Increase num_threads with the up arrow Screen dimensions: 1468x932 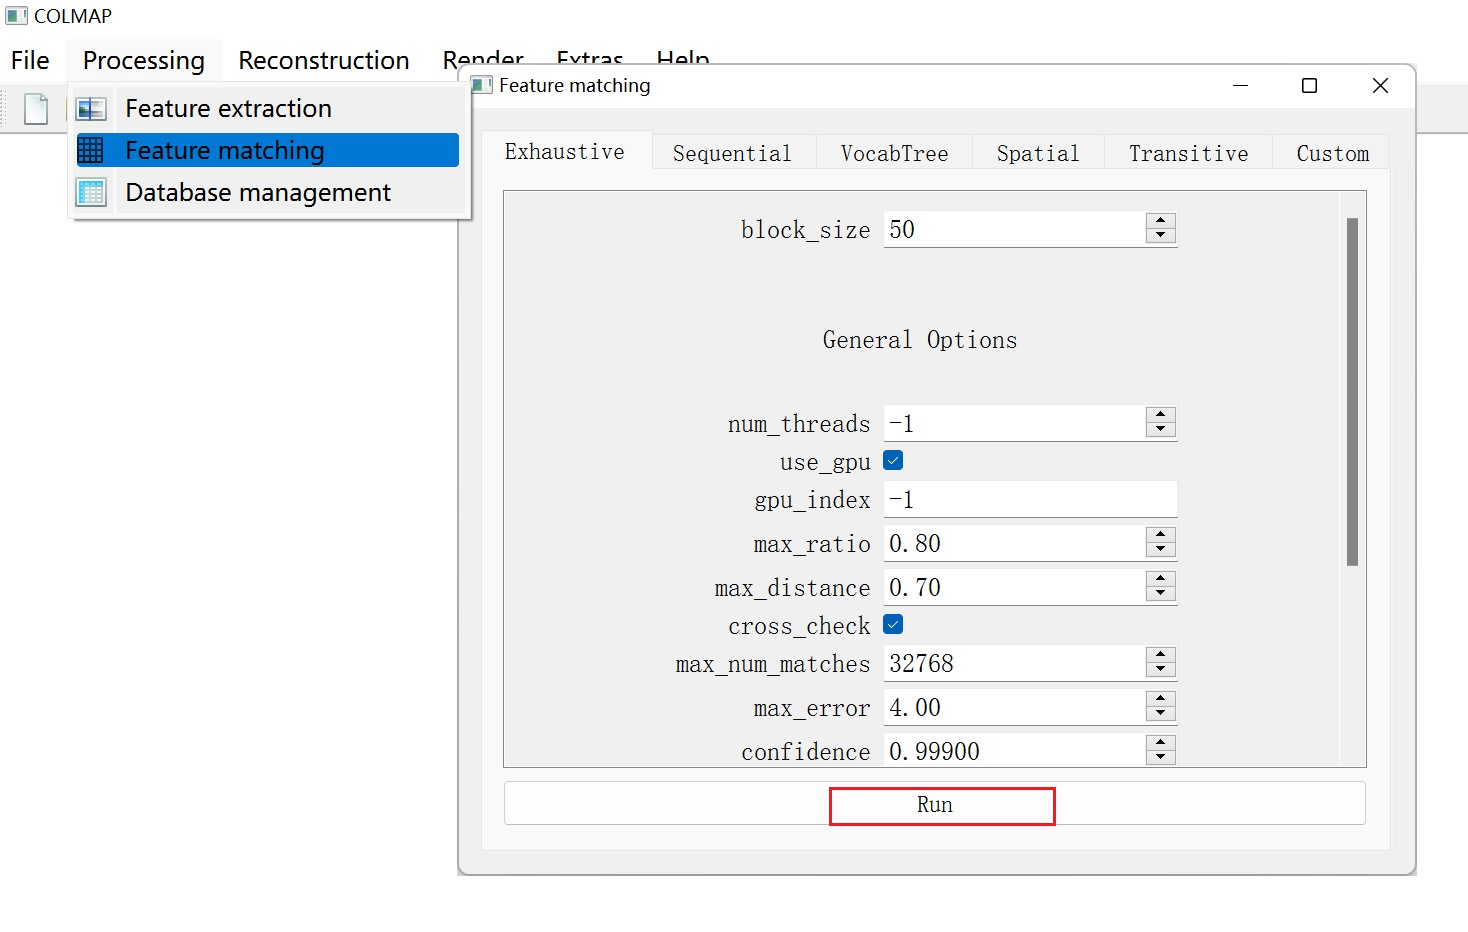point(1161,415)
